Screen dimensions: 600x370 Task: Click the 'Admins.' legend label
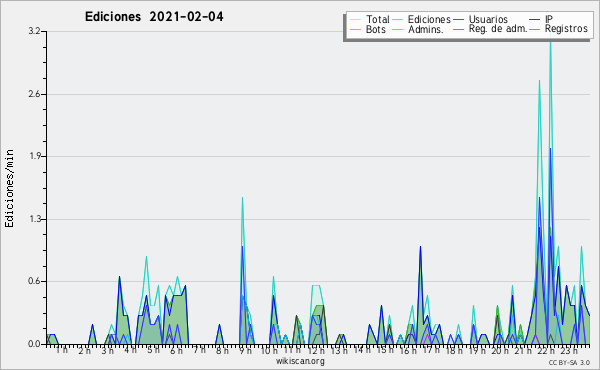426,29
